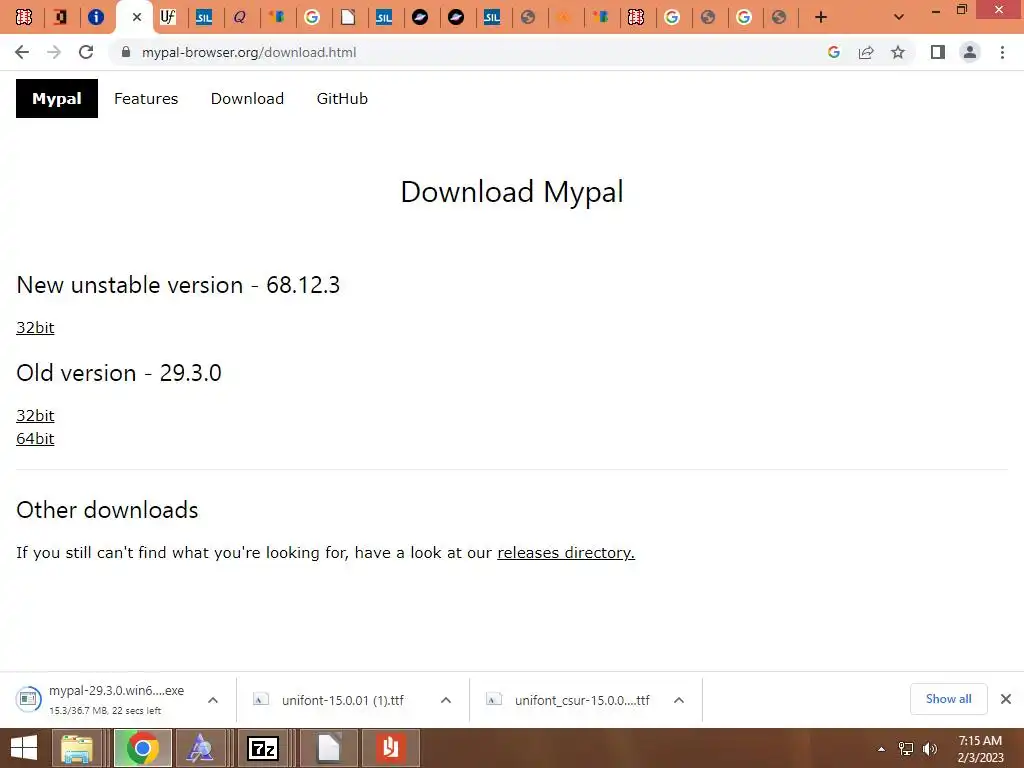Open the 7-Zip taskbar icon

(x=264, y=748)
